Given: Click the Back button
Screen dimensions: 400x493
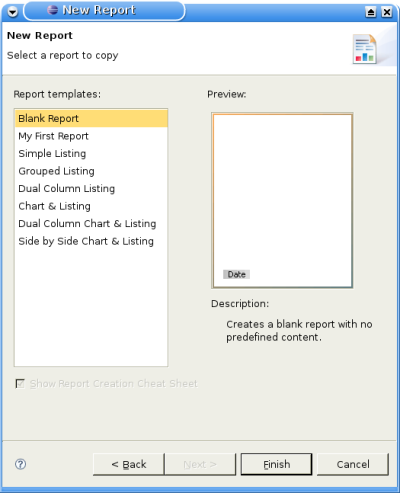Looking at the screenshot, I should coord(129,464).
